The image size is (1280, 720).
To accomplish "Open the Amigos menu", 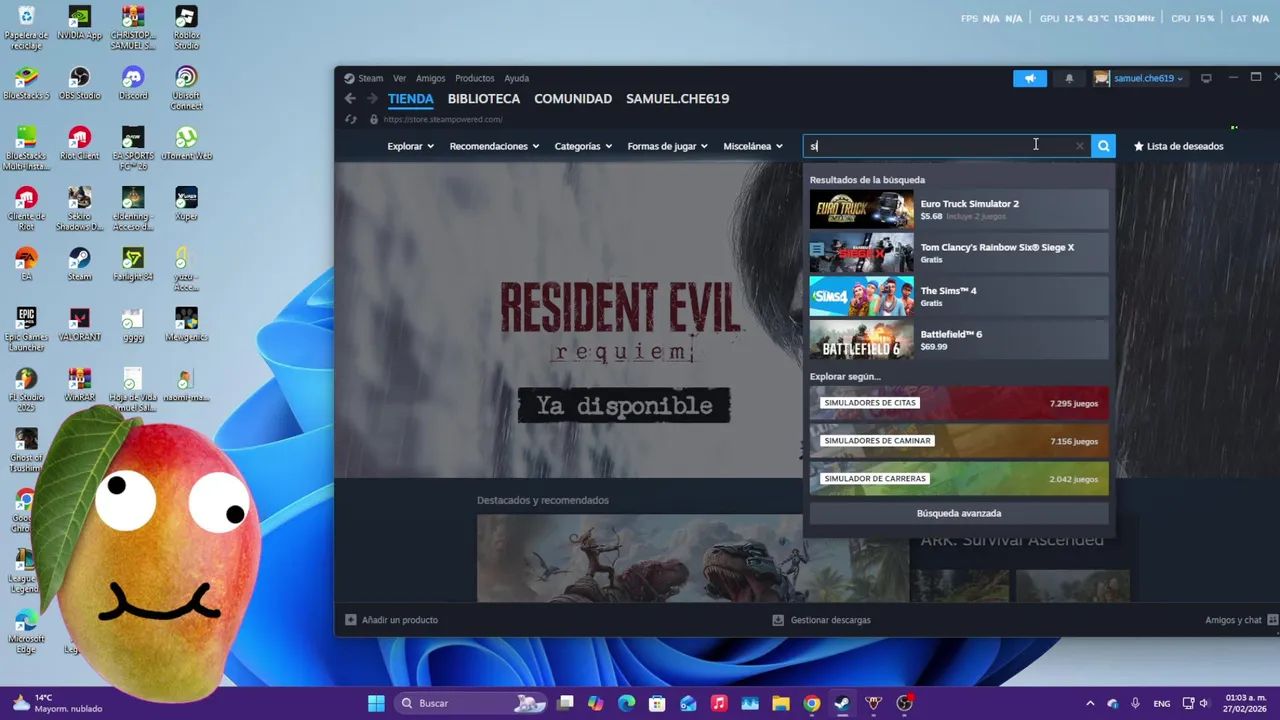I will tap(431, 78).
